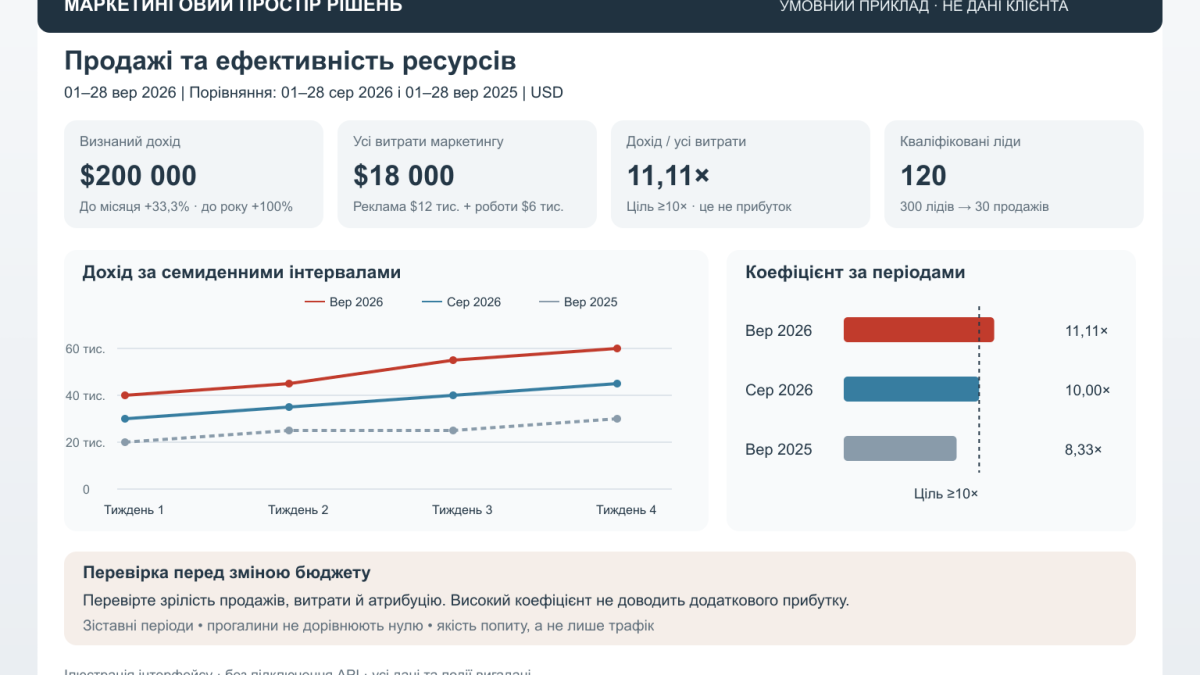Click 'Реклама $12 тис. + роботи $6 тис.'
Viewport: 1200px width, 675px height.
(x=458, y=207)
